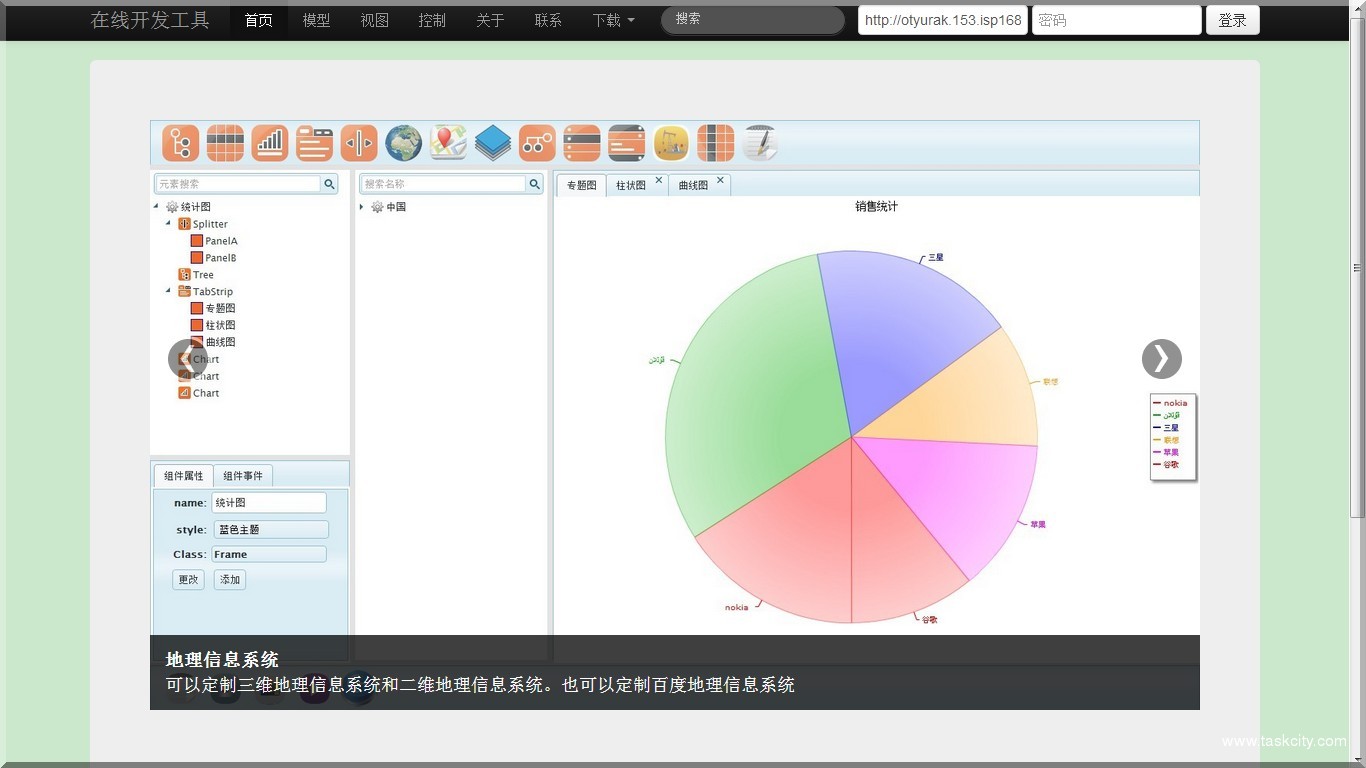Click the 在线开发工具 brand link
The image size is (1366, 768).
coord(150,20)
